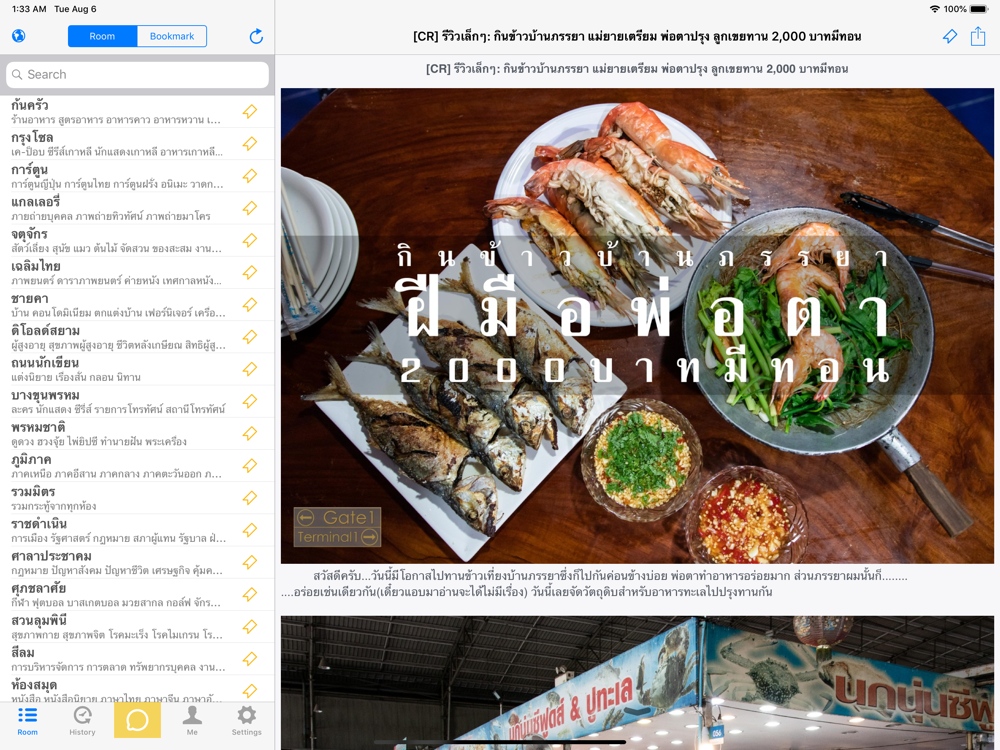
Task: Open the Settings tab
Action: pyautogui.click(x=247, y=721)
